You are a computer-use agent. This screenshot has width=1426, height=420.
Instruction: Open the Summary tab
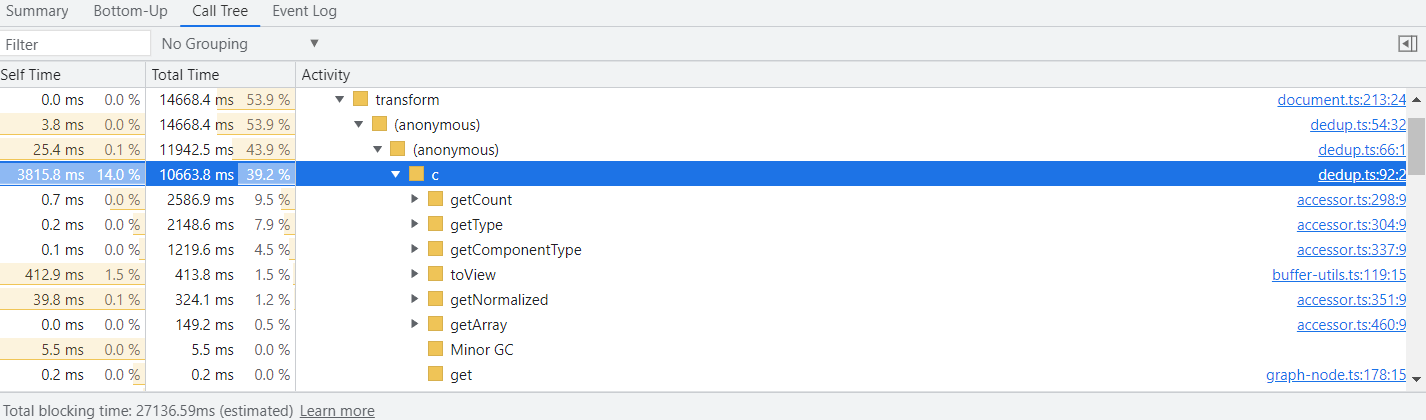37,12
